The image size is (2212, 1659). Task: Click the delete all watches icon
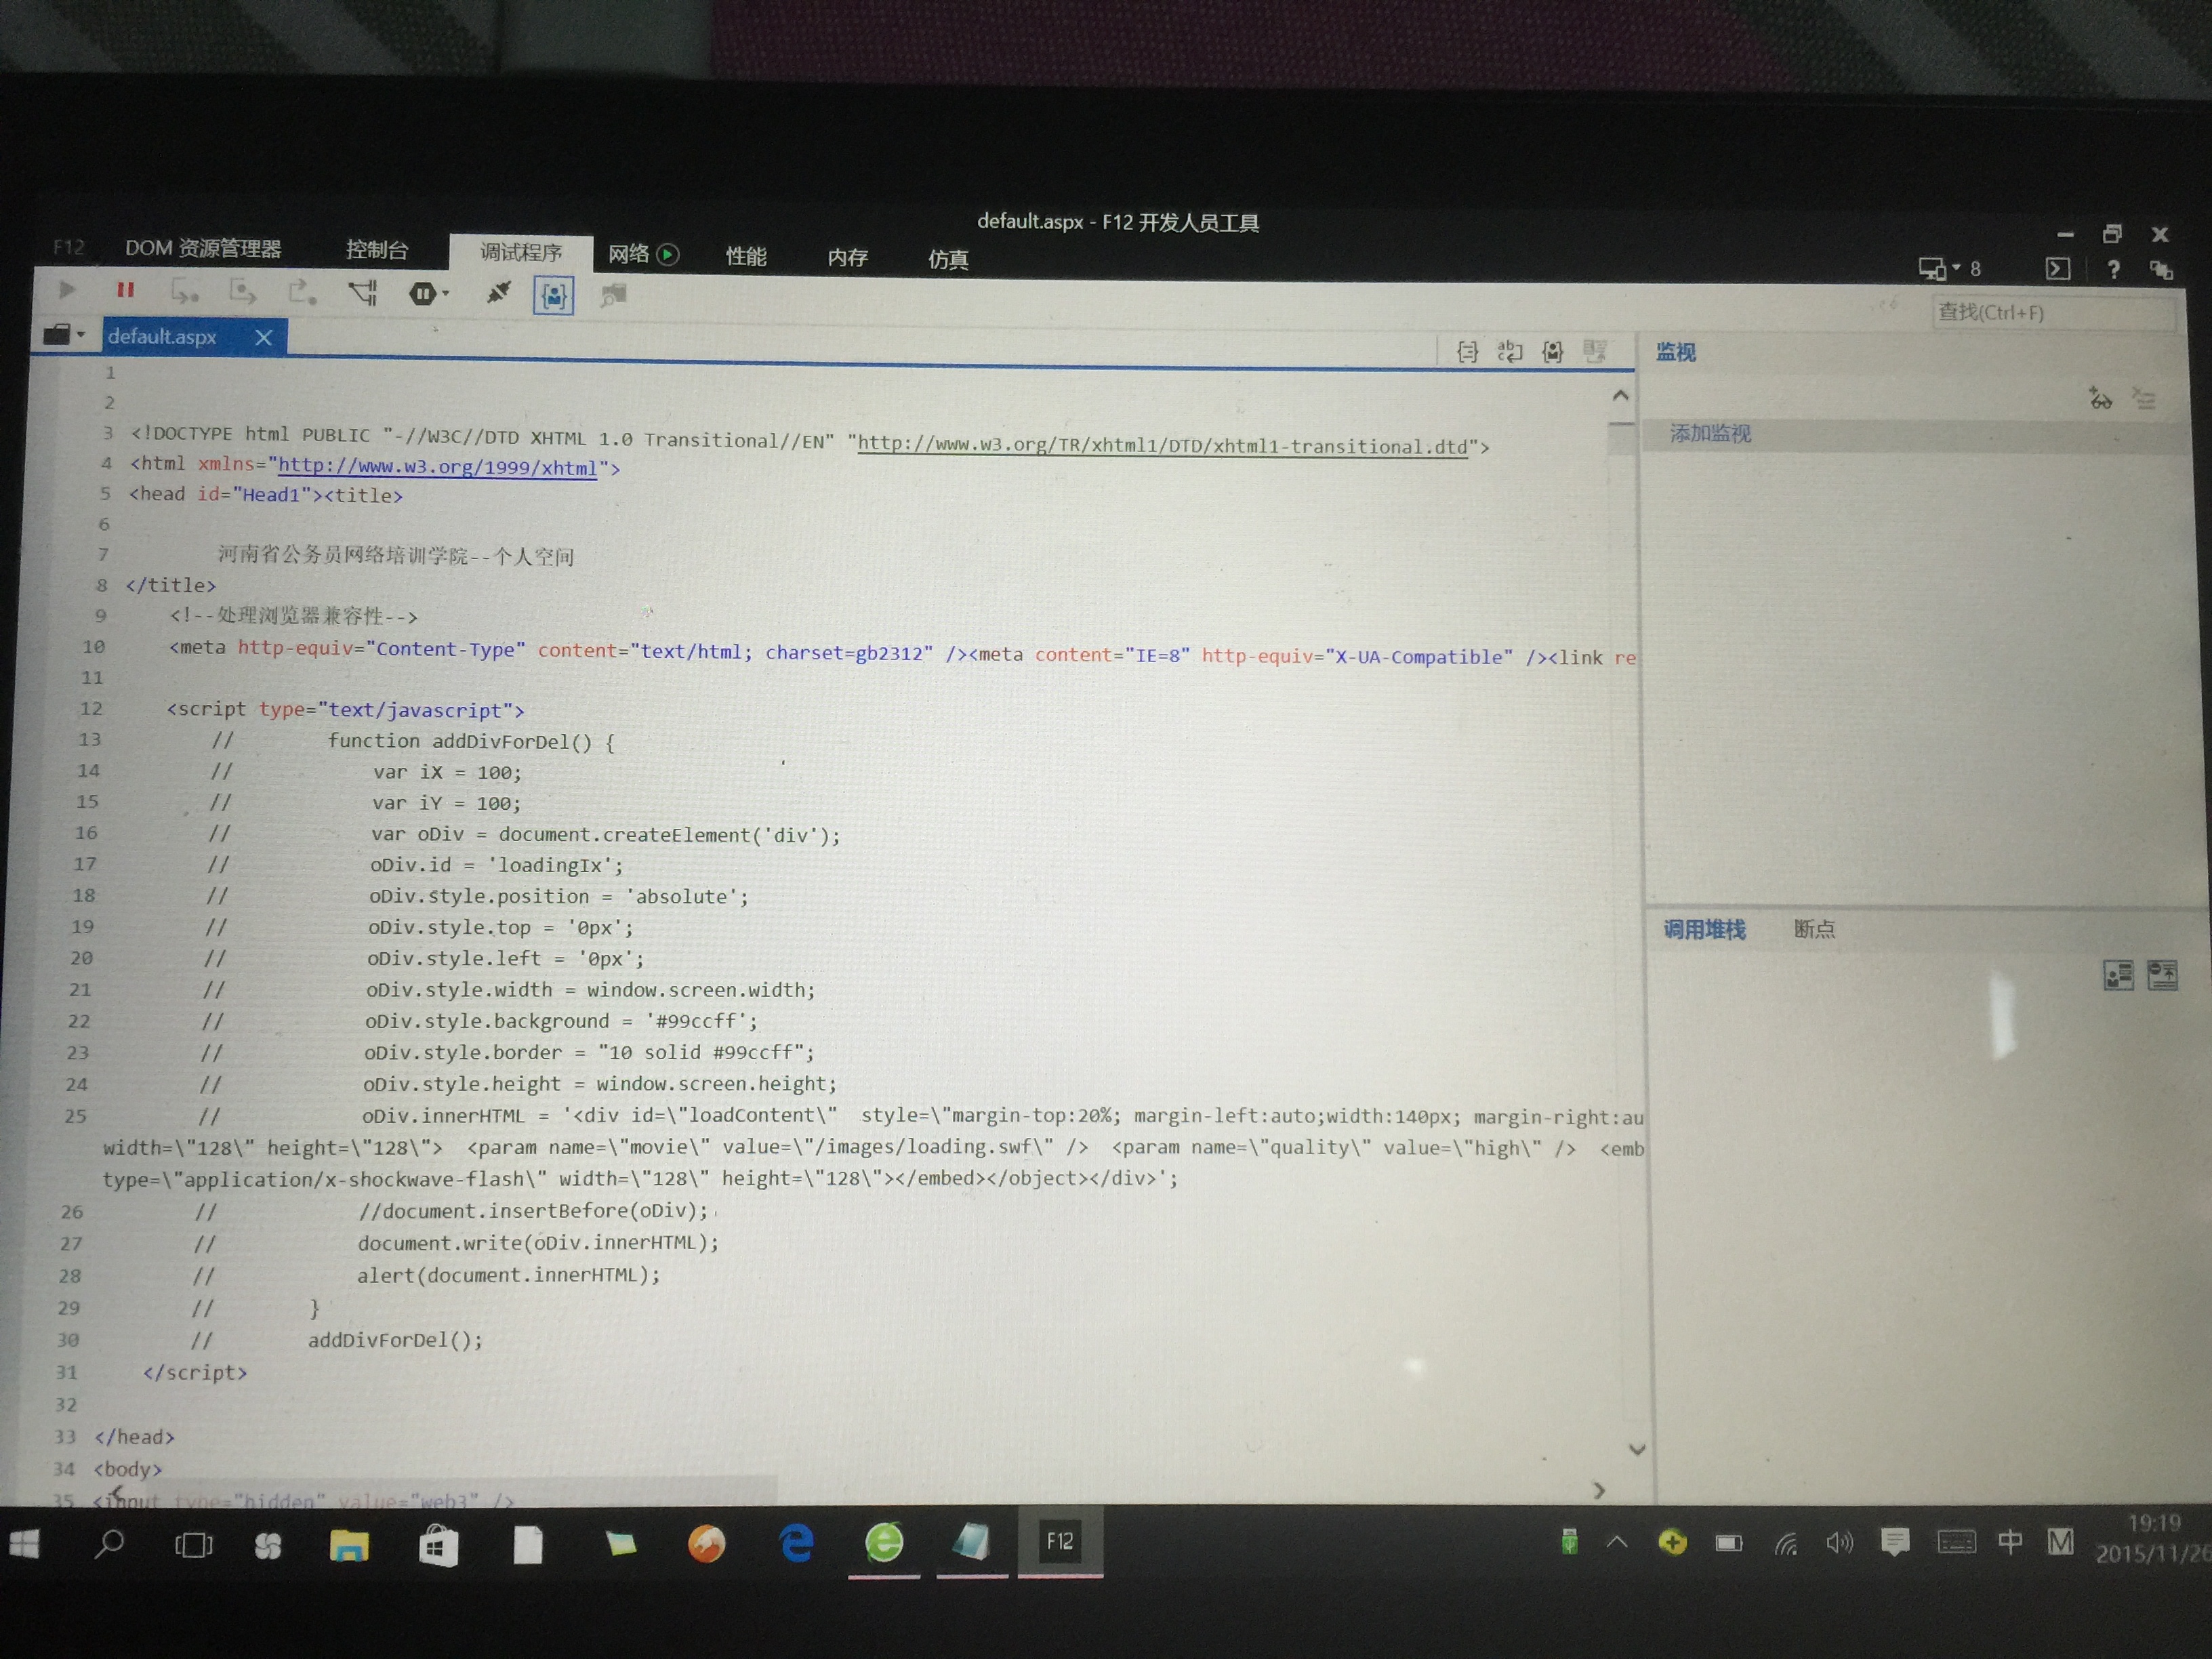(2144, 399)
